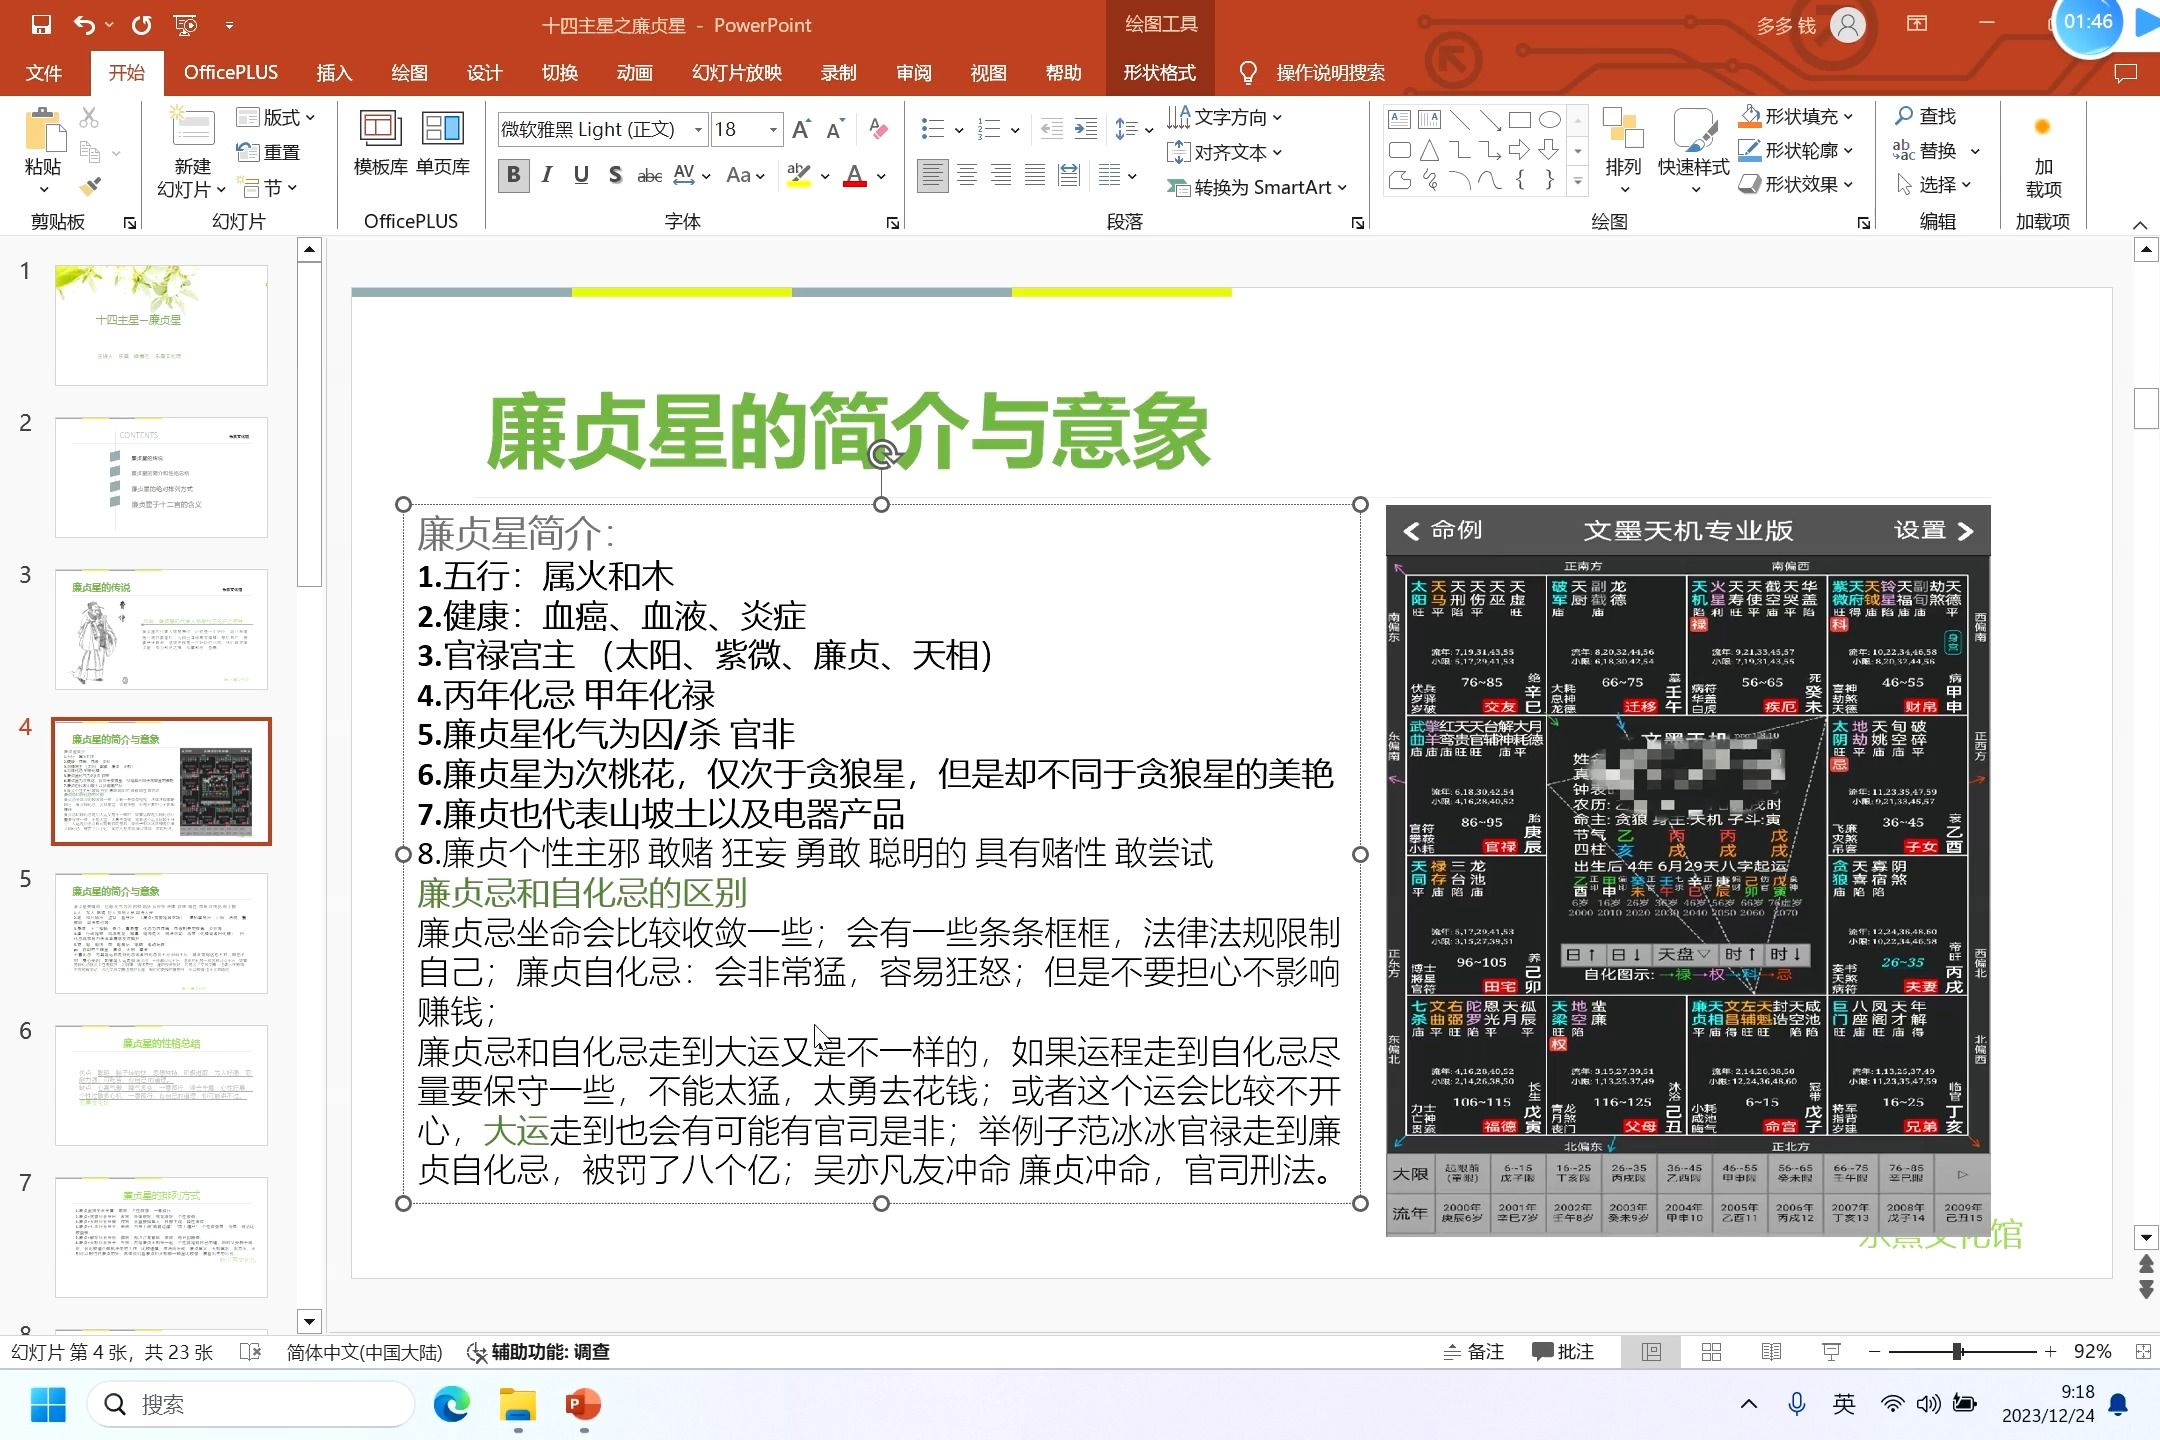Click the New Slide (新建幻灯片) icon

[193, 130]
